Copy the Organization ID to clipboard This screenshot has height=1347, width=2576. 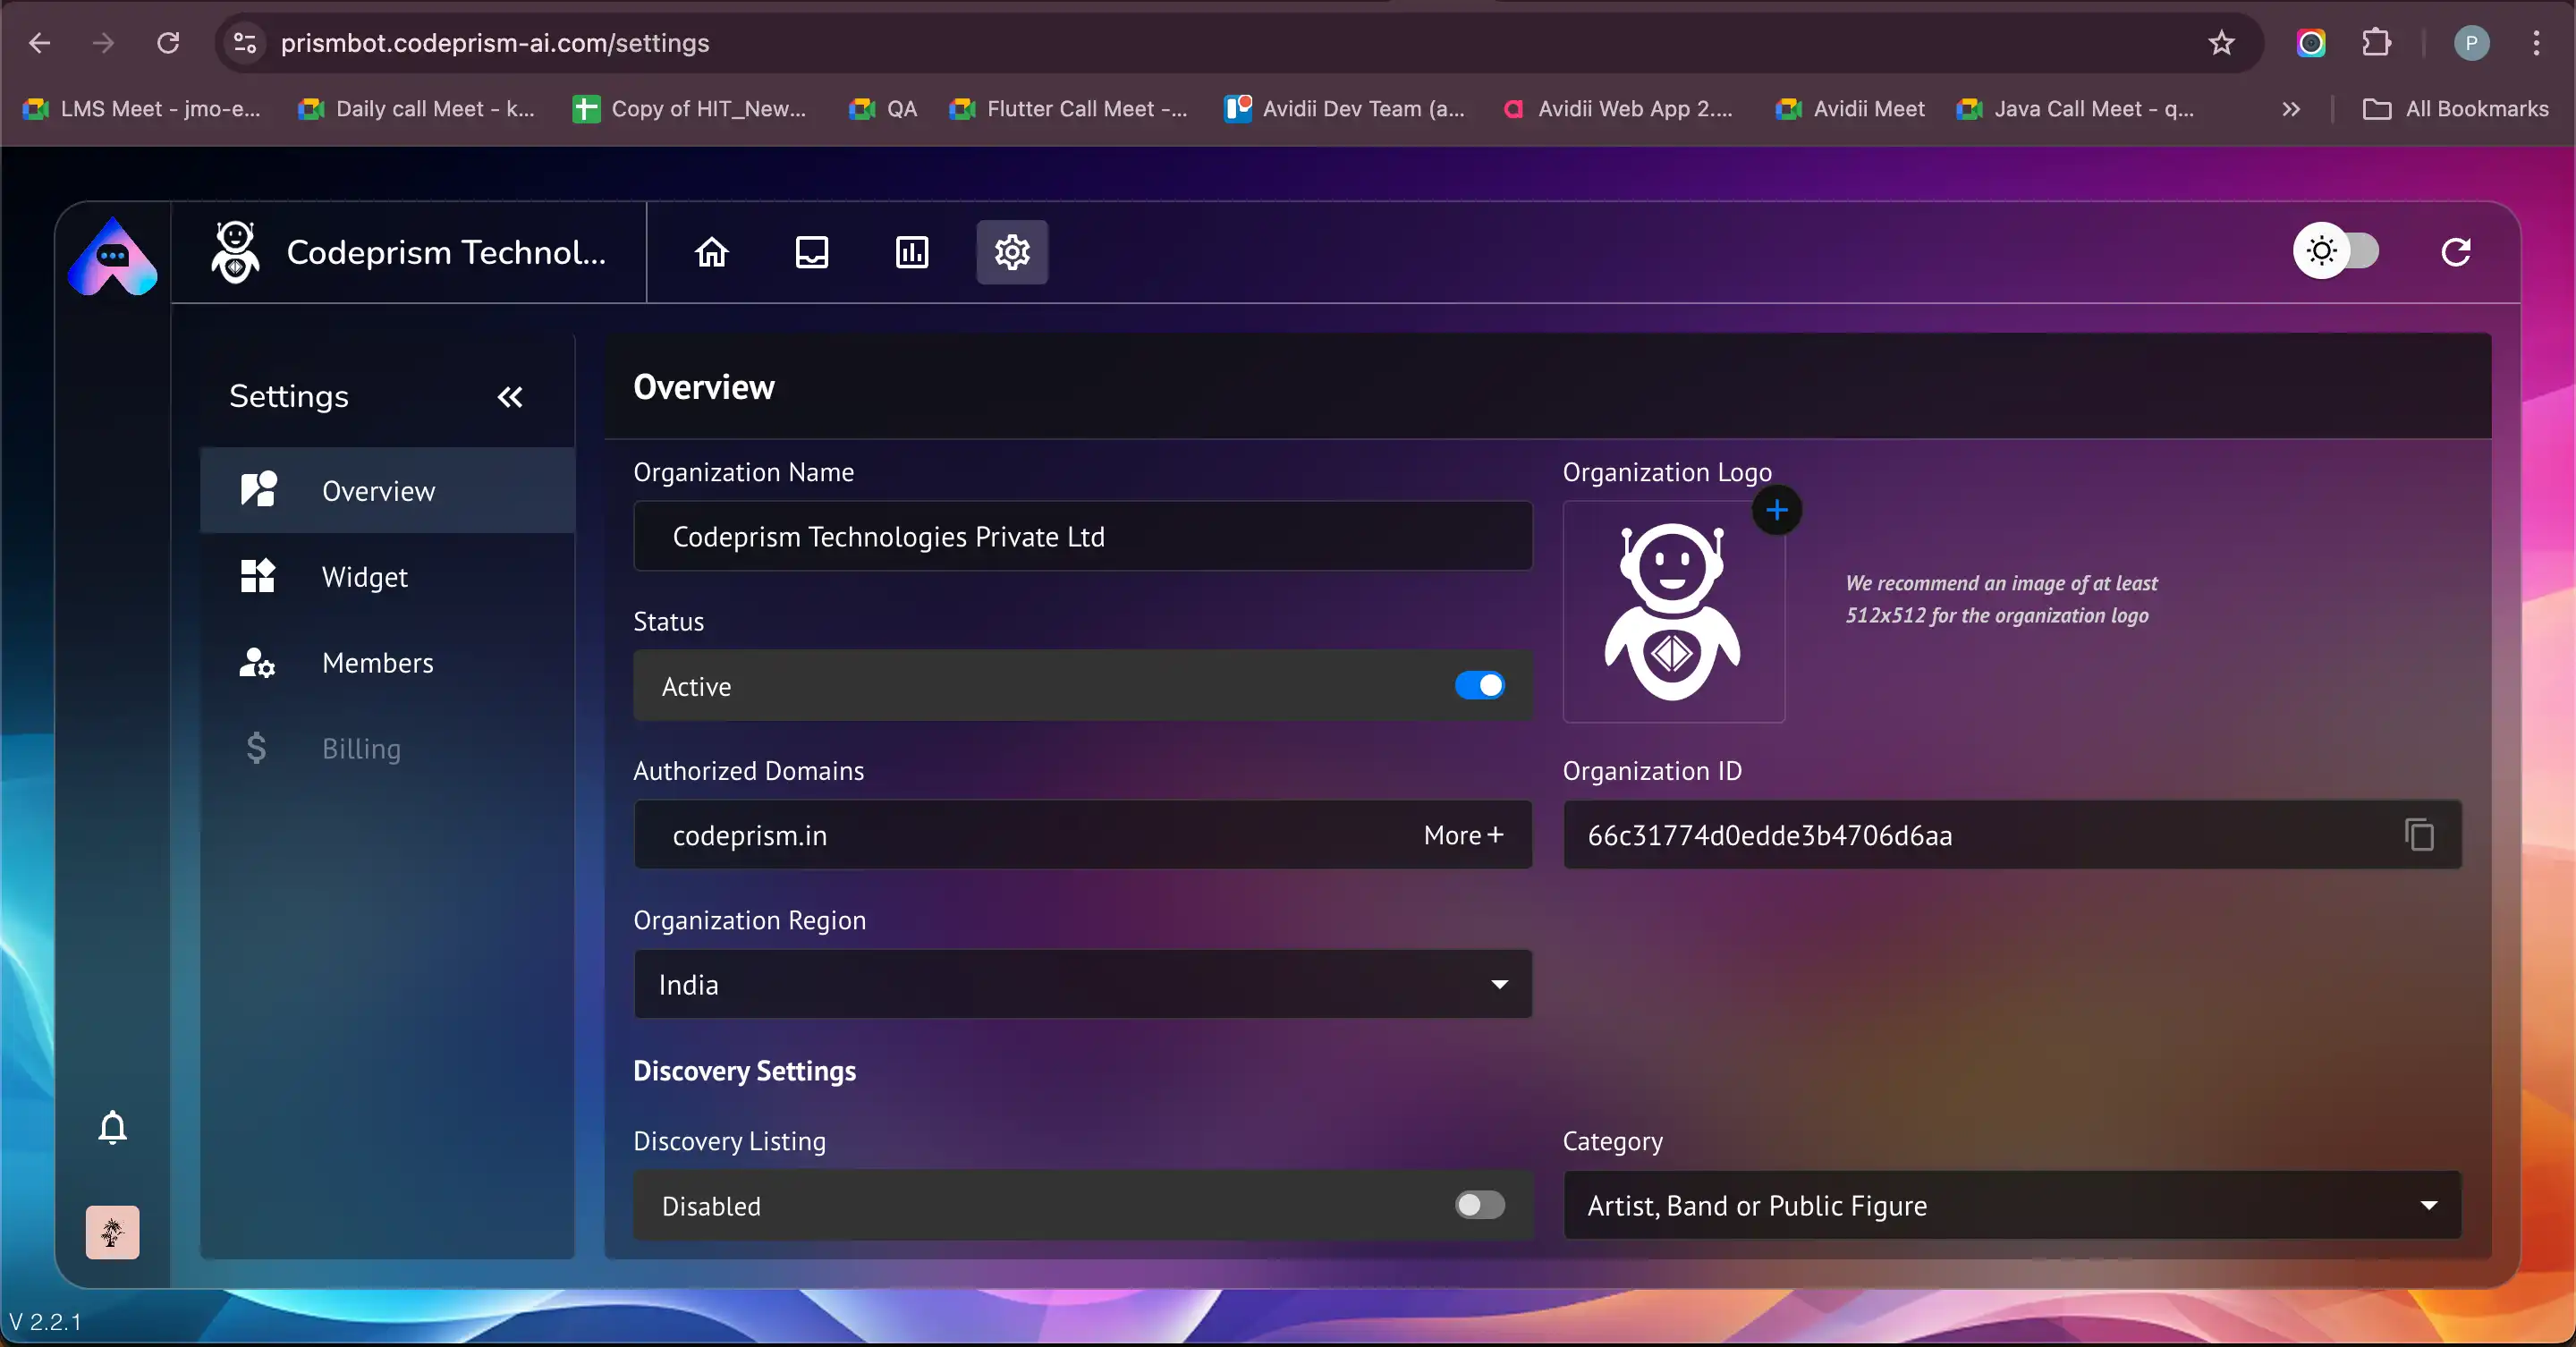2418,834
